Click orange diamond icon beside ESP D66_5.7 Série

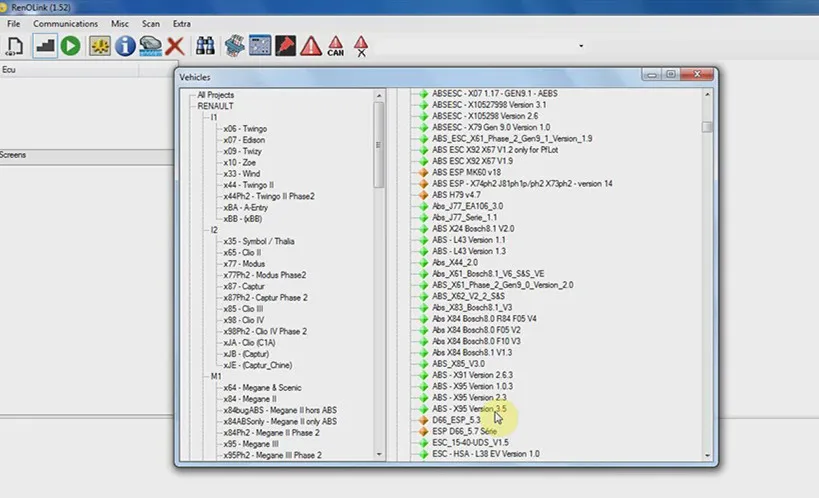point(423,431)
